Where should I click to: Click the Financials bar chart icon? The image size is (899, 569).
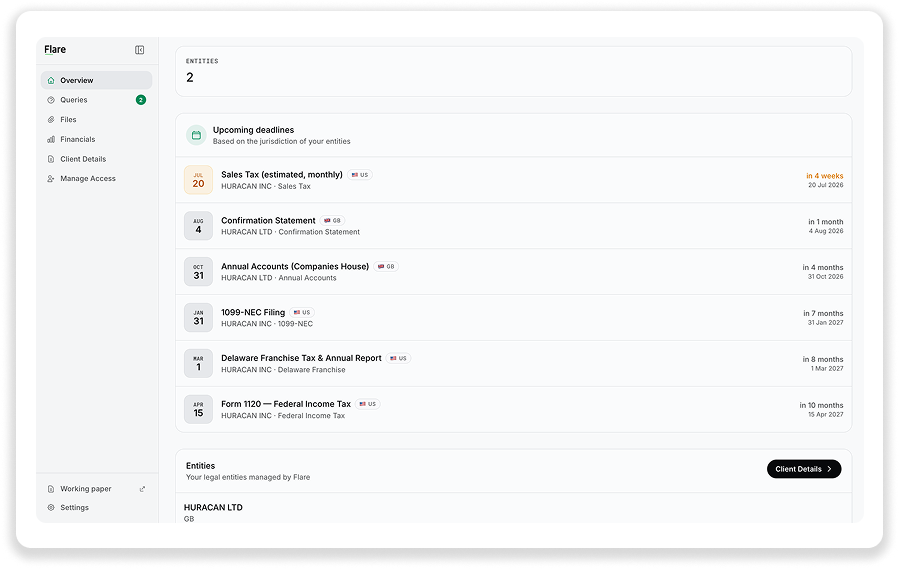click(51, 139)
